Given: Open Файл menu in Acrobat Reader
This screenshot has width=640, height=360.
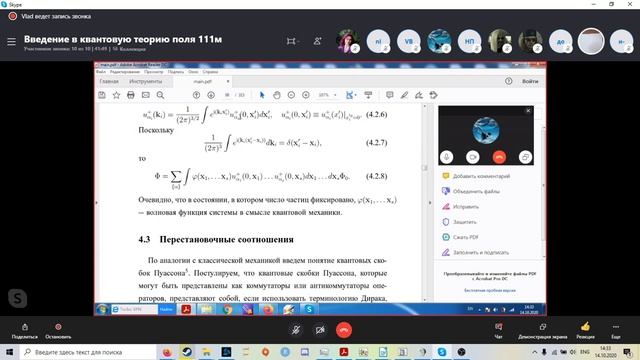Looking at the screenshot, I should pyautogui.click(x=101, y=72).
